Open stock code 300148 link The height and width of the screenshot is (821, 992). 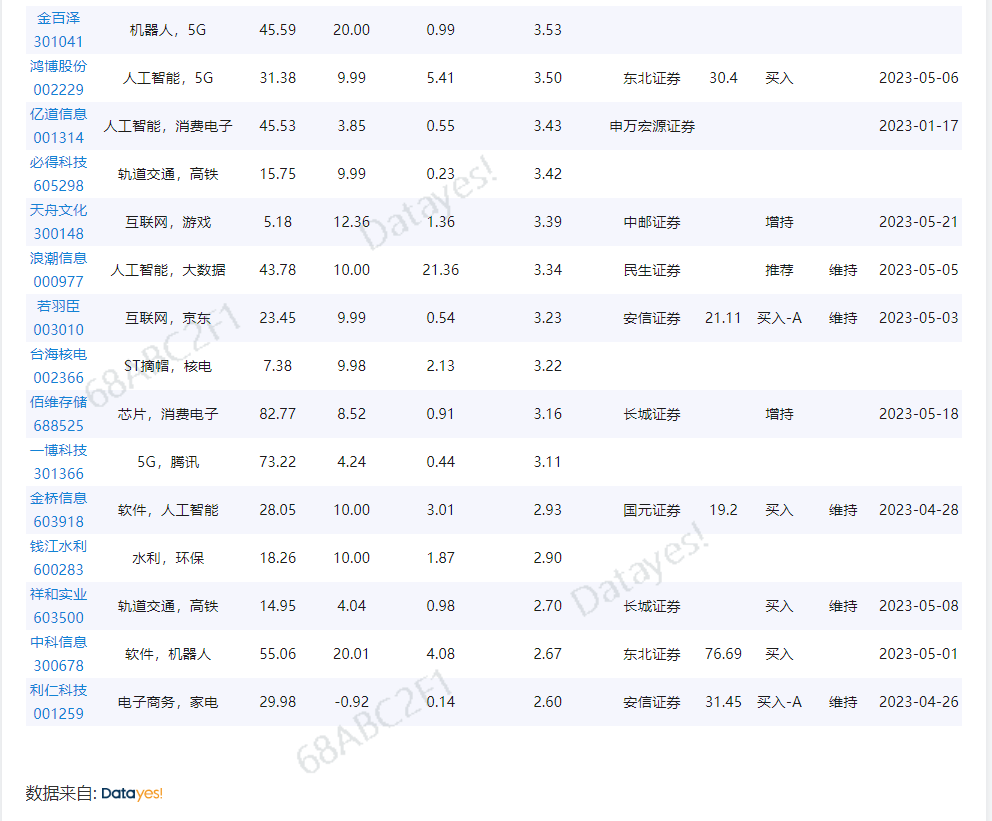click(x=58, y=234)
